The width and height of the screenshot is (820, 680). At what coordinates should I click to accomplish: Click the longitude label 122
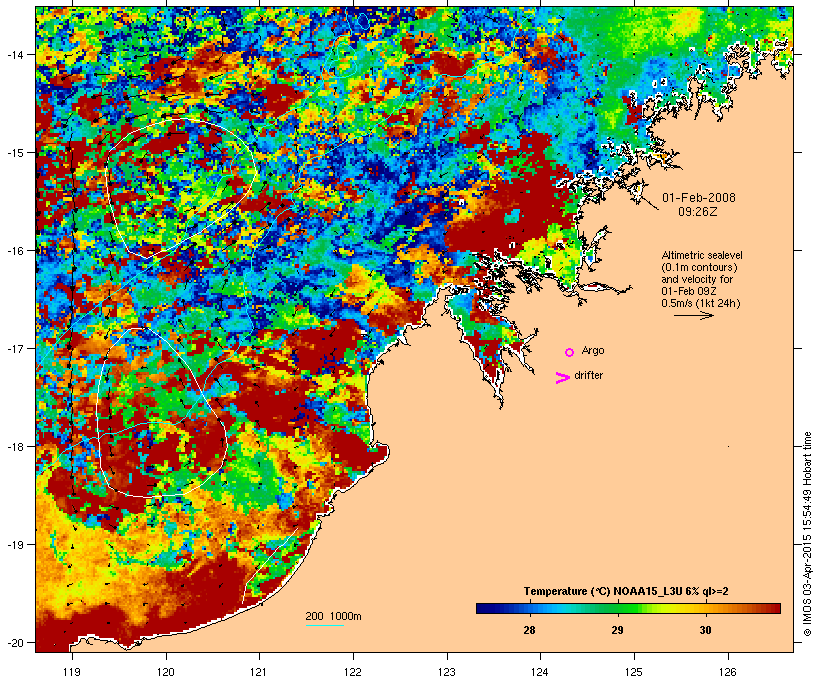click(x=353, y=672)
